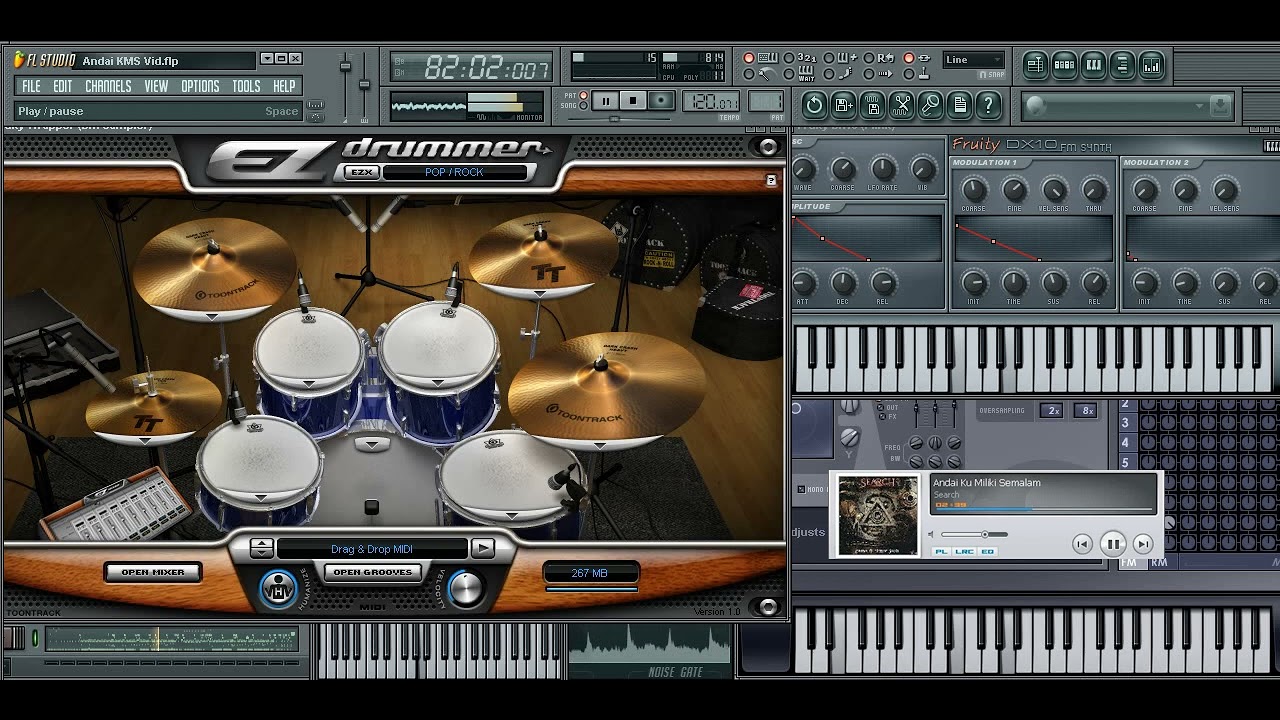Click the save new version icon
1280x720 pixels.
[843, 104]
